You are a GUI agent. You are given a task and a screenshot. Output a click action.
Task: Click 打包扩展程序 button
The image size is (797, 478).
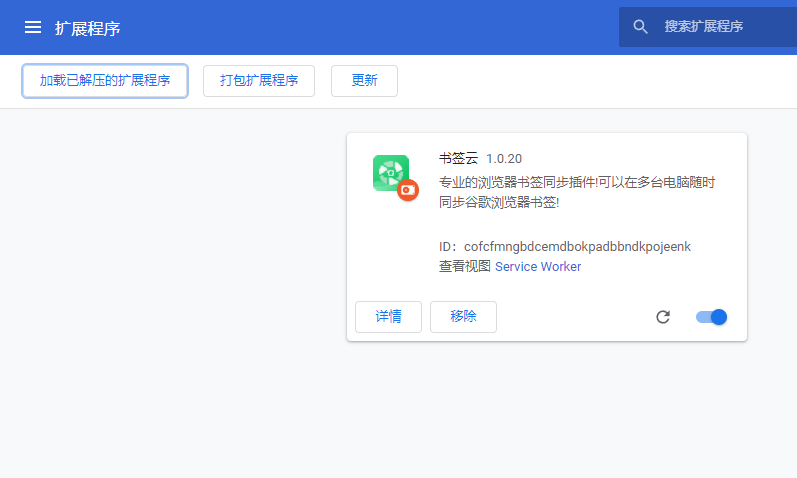(259, 80)
